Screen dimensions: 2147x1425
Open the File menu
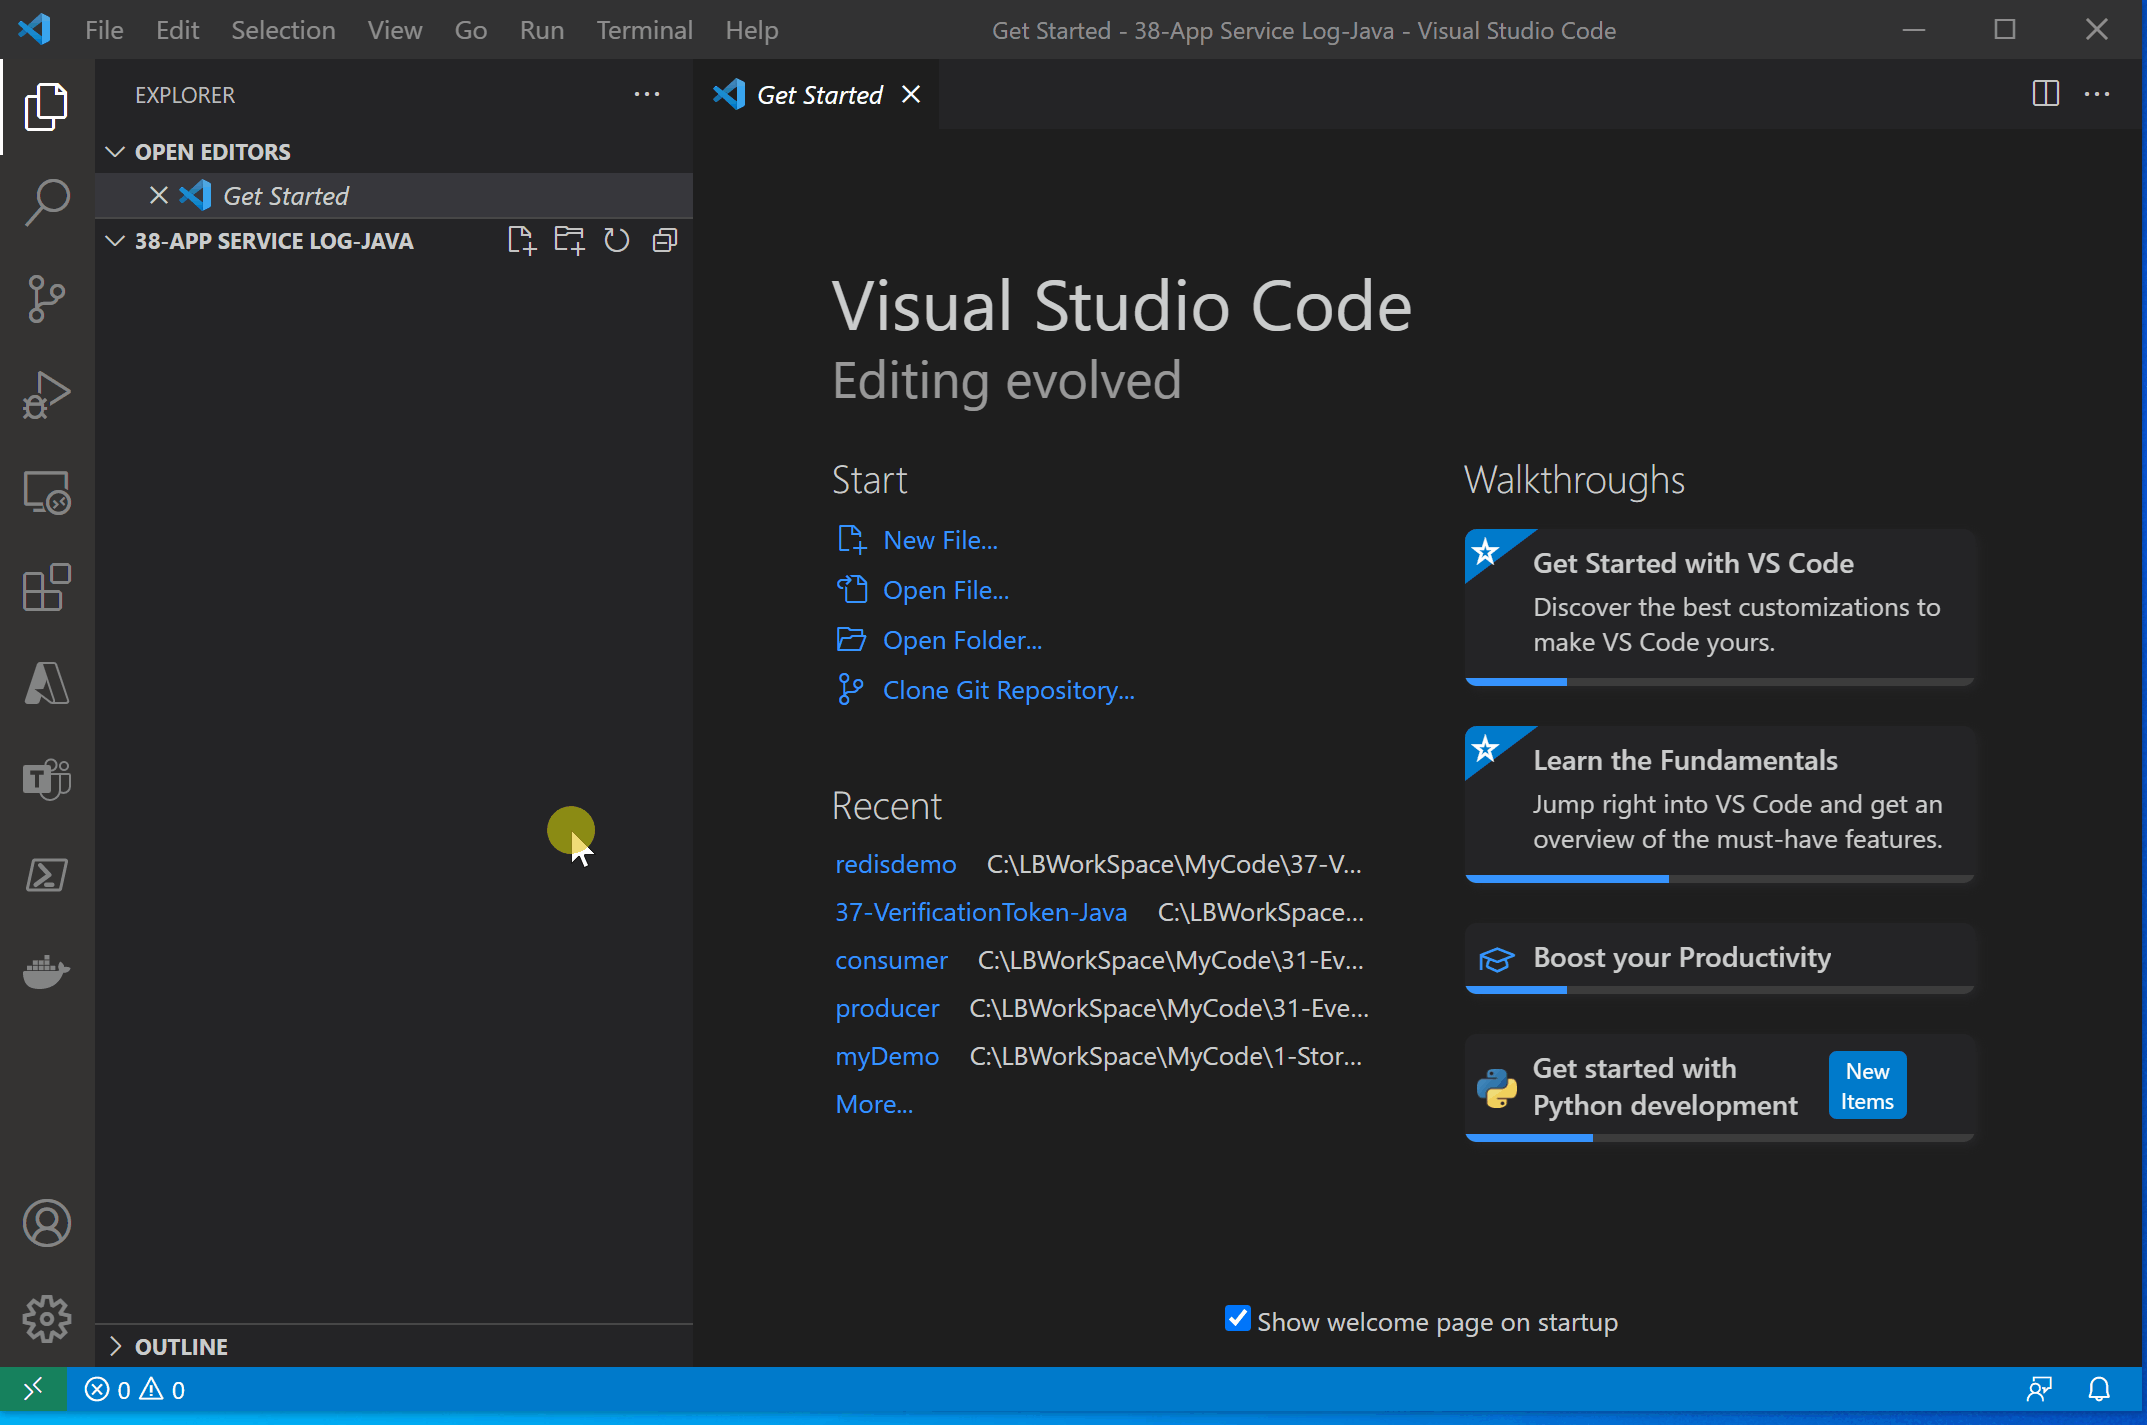(102, 29)
